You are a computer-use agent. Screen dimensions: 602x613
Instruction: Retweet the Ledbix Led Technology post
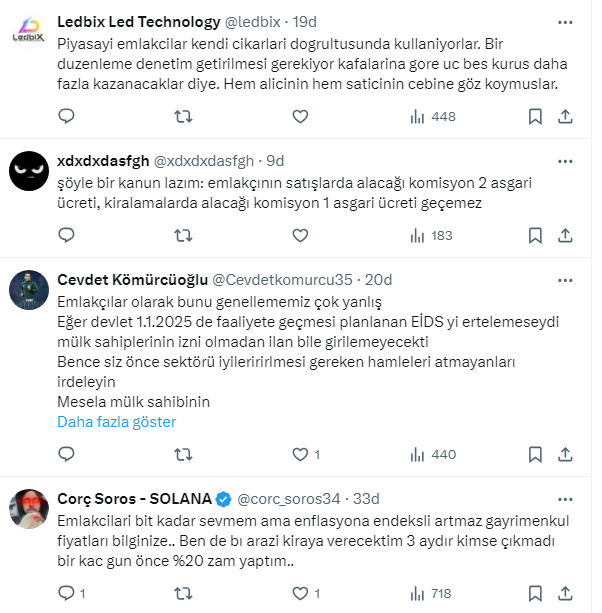(x=184, y=117)
